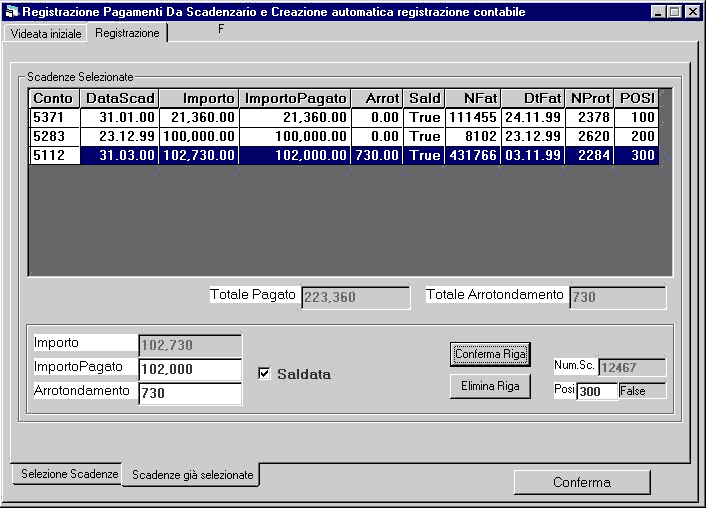Click ImportoPagato cell 100,000.00
This screenshot has width=706, height=508.
pyautogui.click(x=295, y=136)
